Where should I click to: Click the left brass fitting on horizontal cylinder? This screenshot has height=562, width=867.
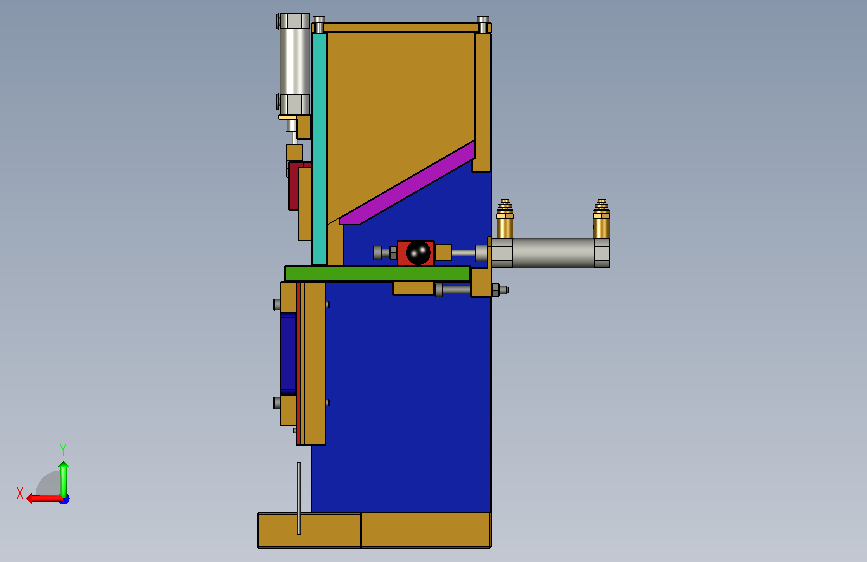504,219
